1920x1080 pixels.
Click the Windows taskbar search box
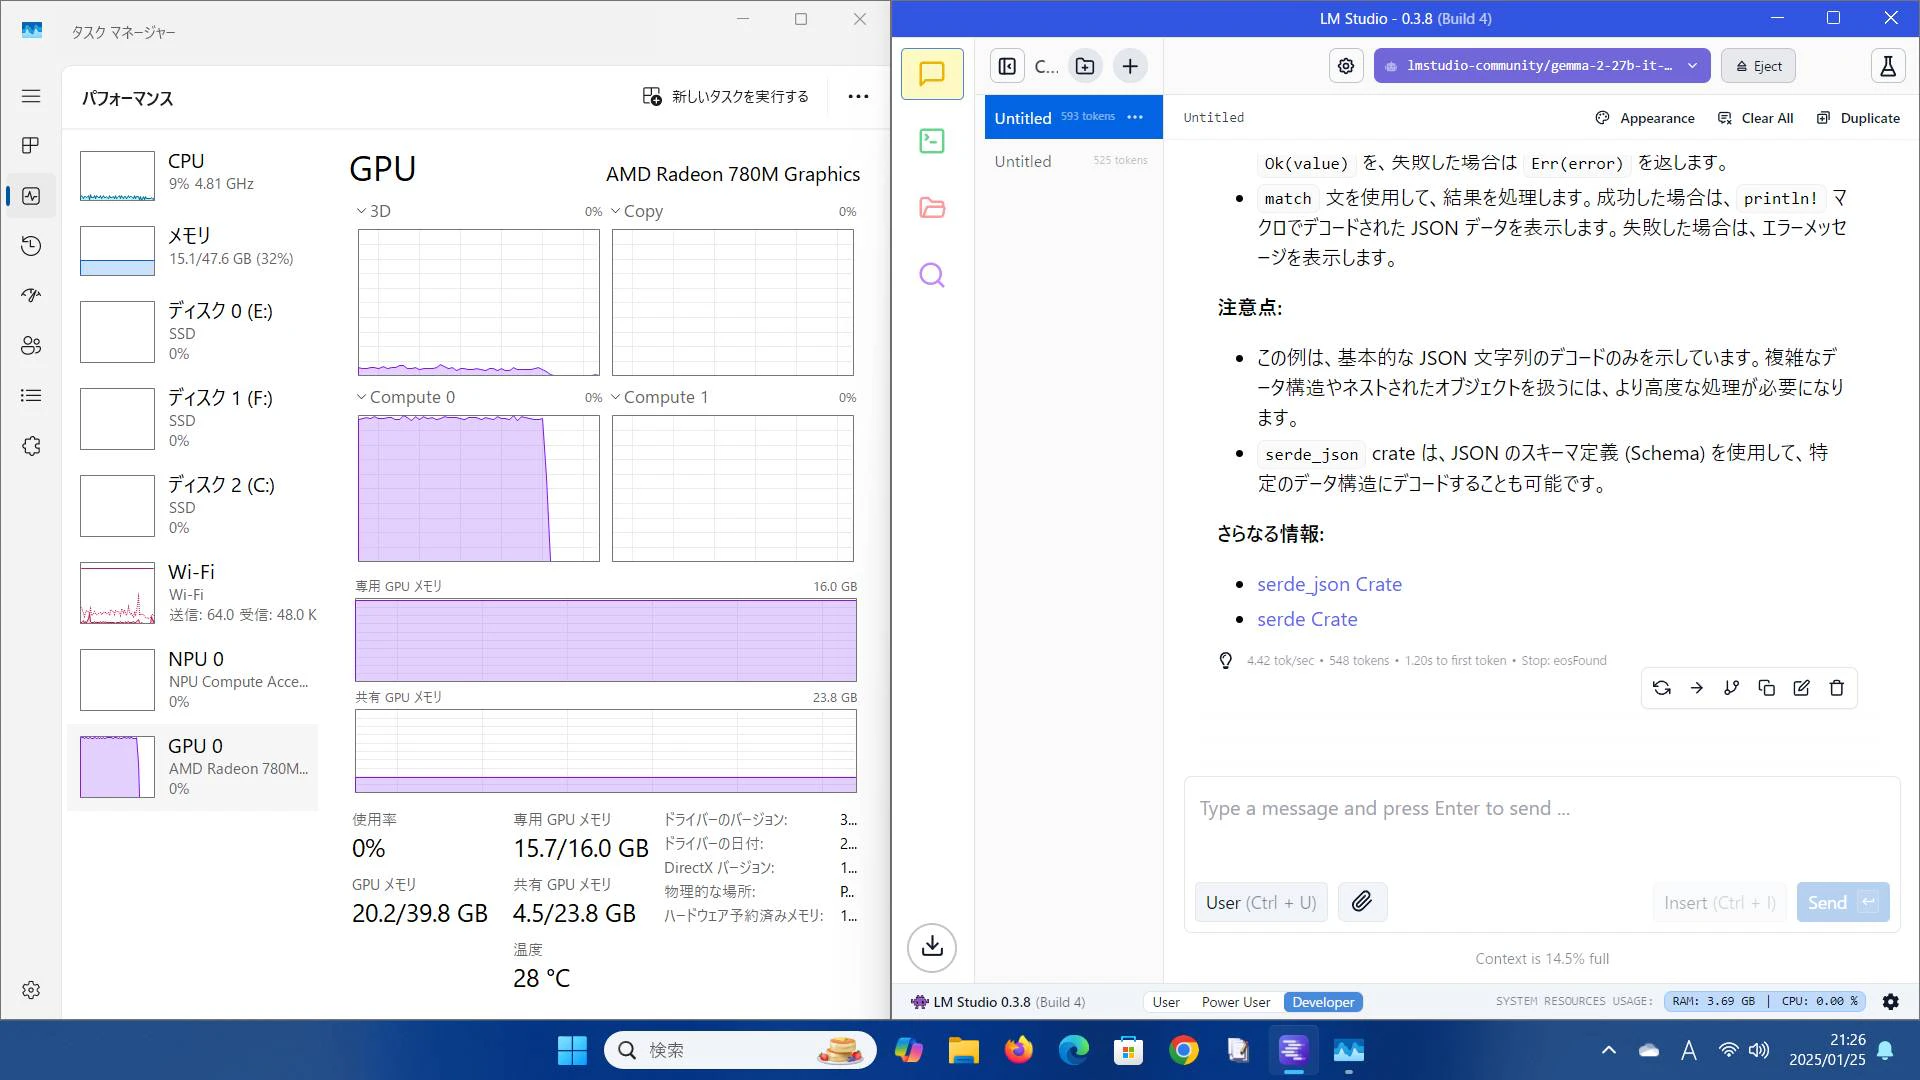click(x=740, y=1050)
